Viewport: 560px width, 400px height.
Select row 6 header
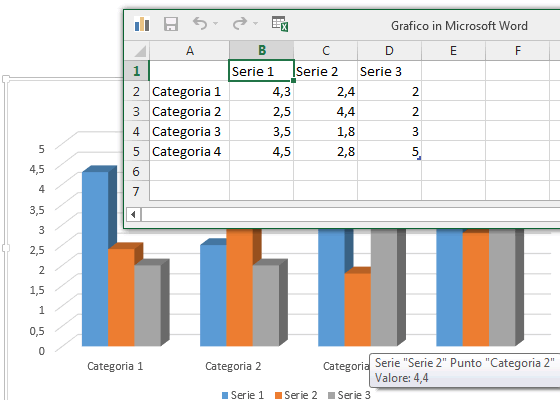[x=137, y=171]
